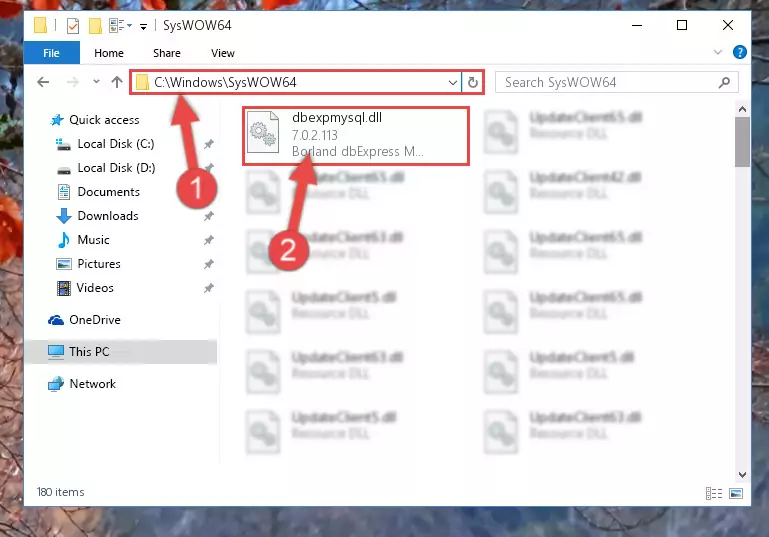Click the dbexpmysql.dll gear file icon
This screenshot has width=769, height=537.
[263, 133]
